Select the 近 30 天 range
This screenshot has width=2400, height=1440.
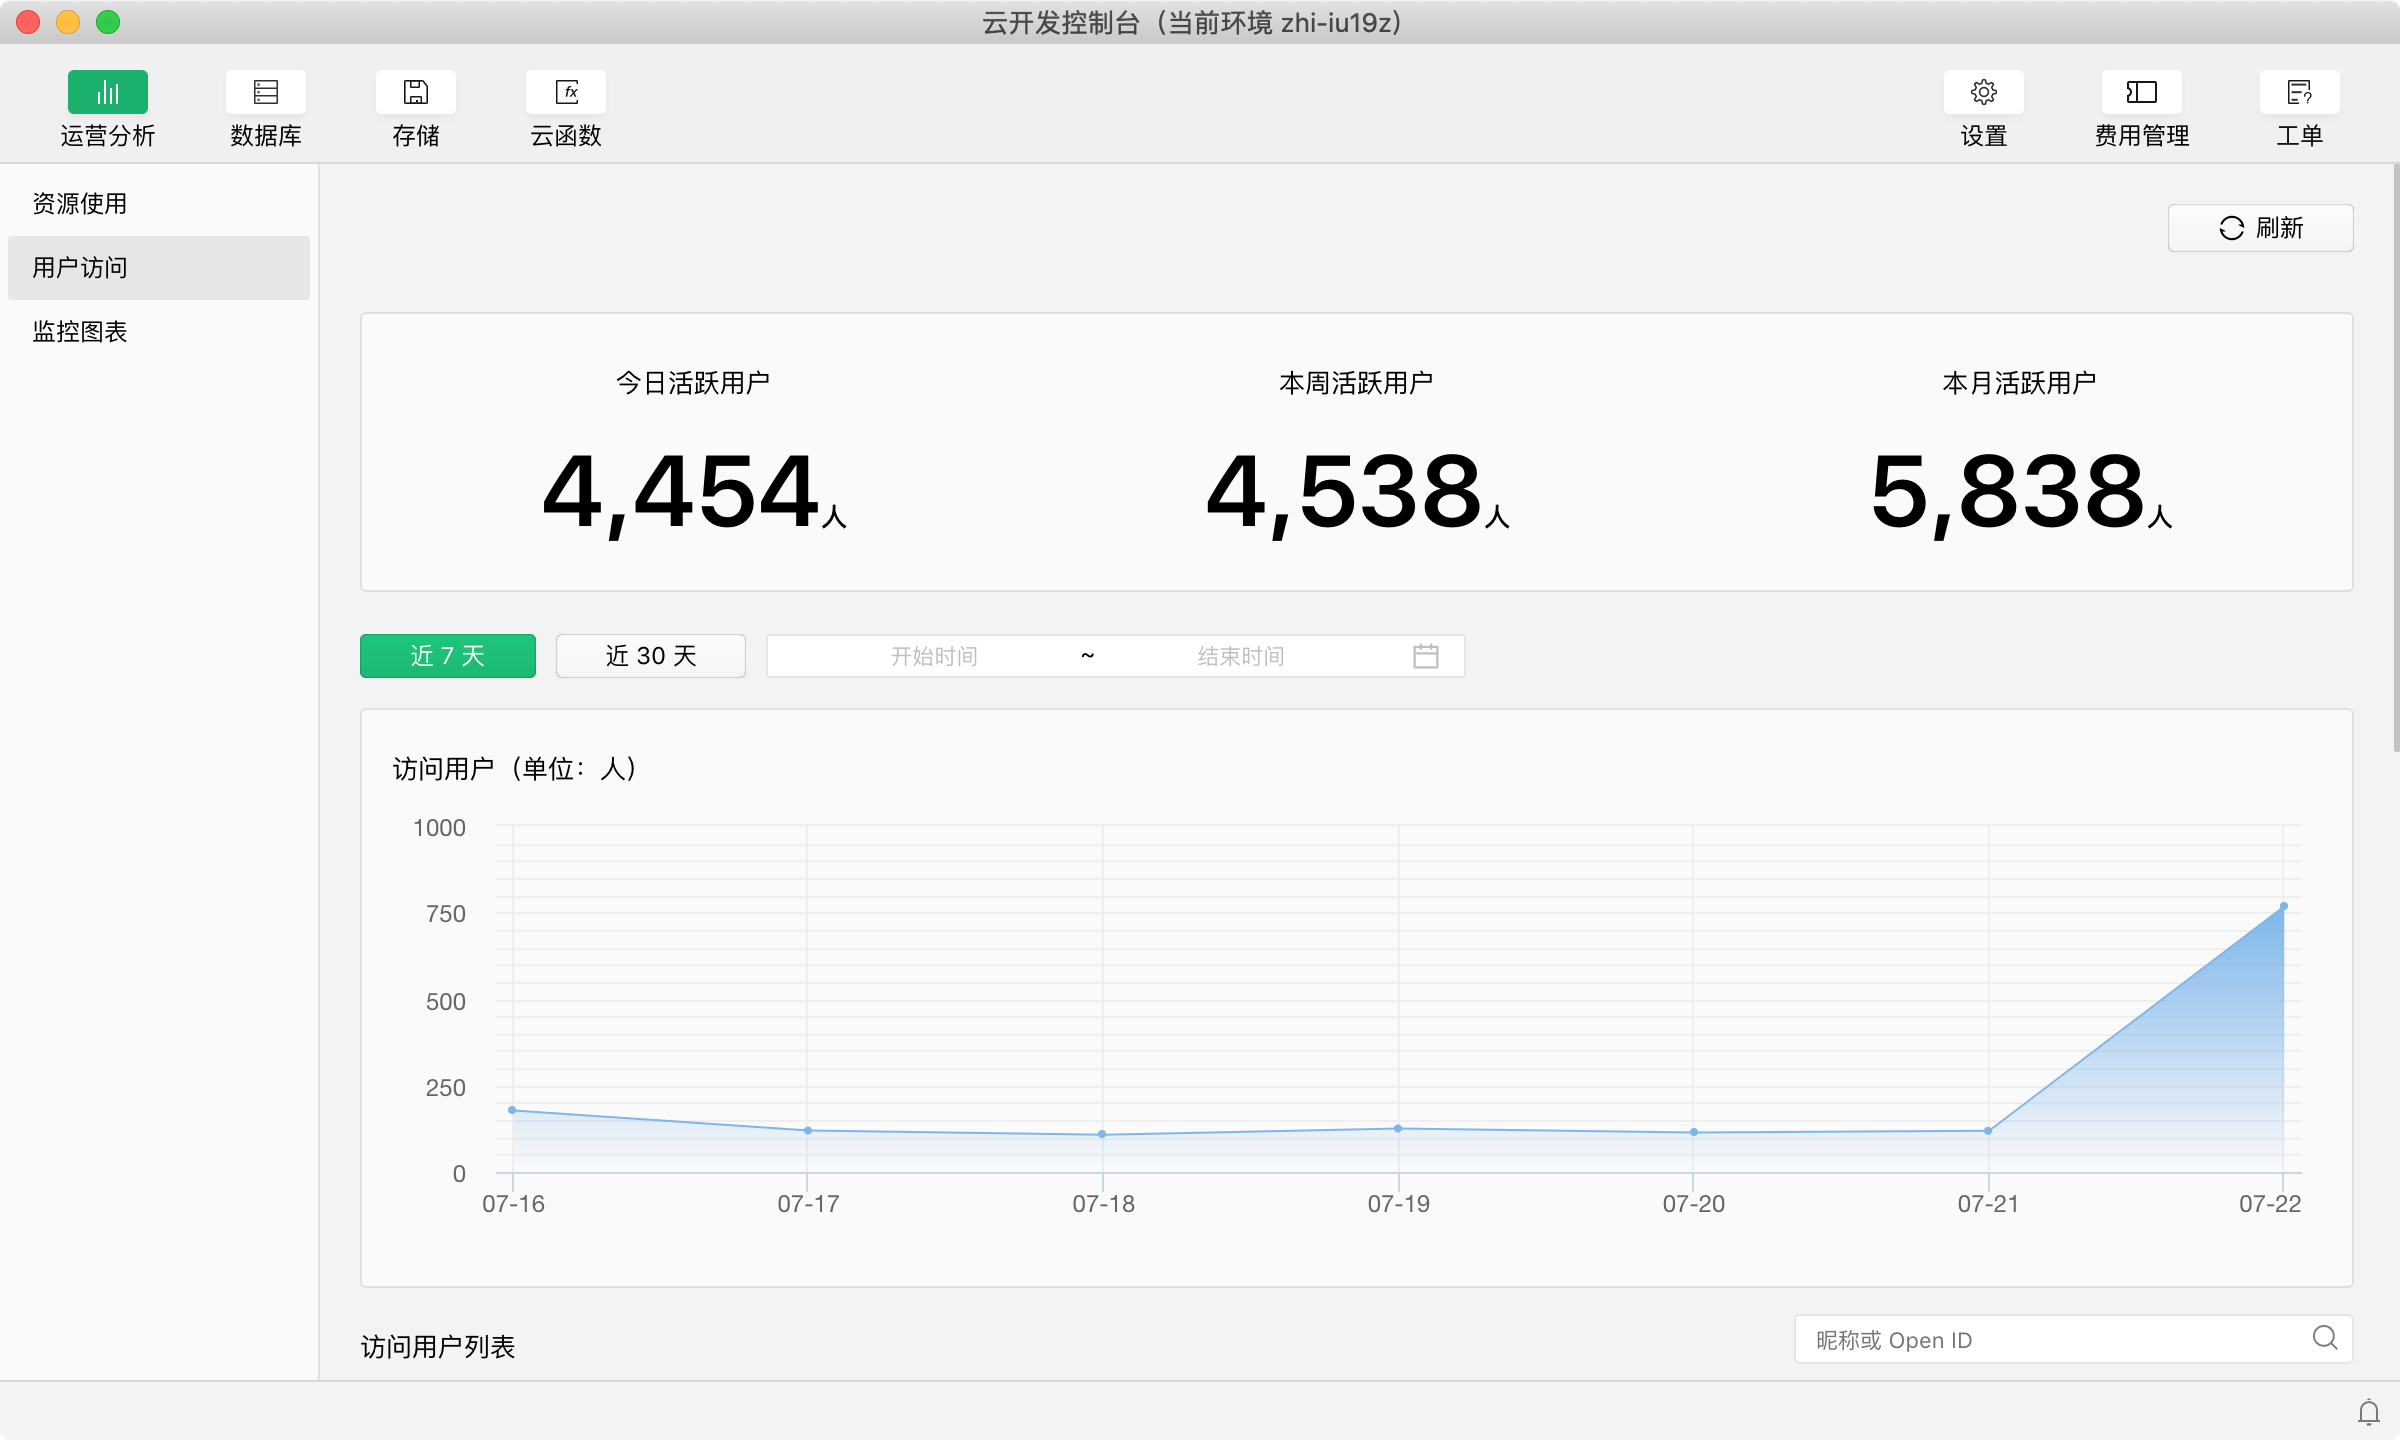pyautogui.click(x=650, y=656)
